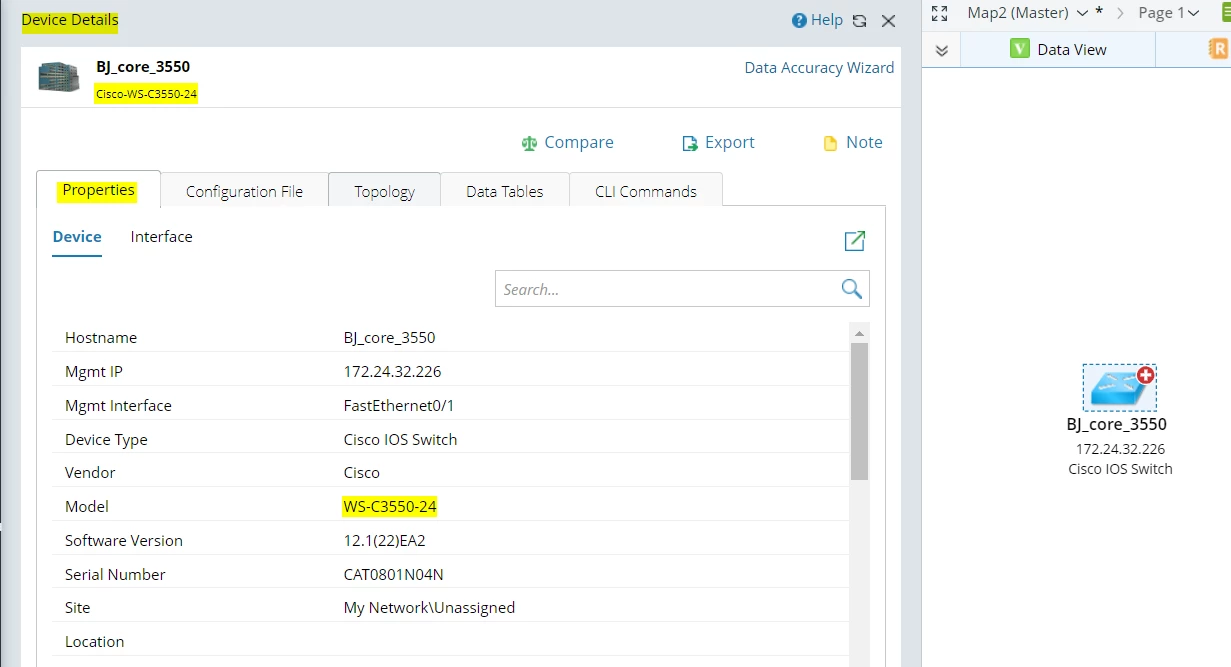Refresh the Device Details pane
Screen dimensions: 1231x667
859,21
